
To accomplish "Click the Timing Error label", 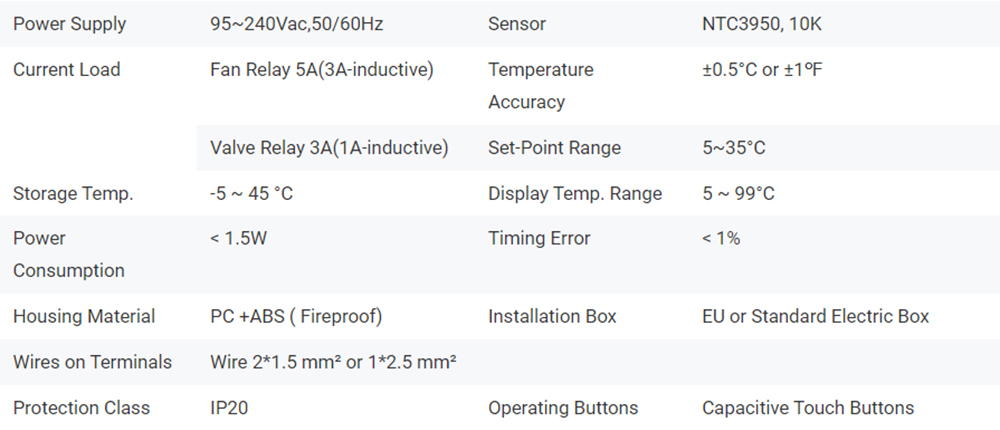I will [x=539, y=239].
